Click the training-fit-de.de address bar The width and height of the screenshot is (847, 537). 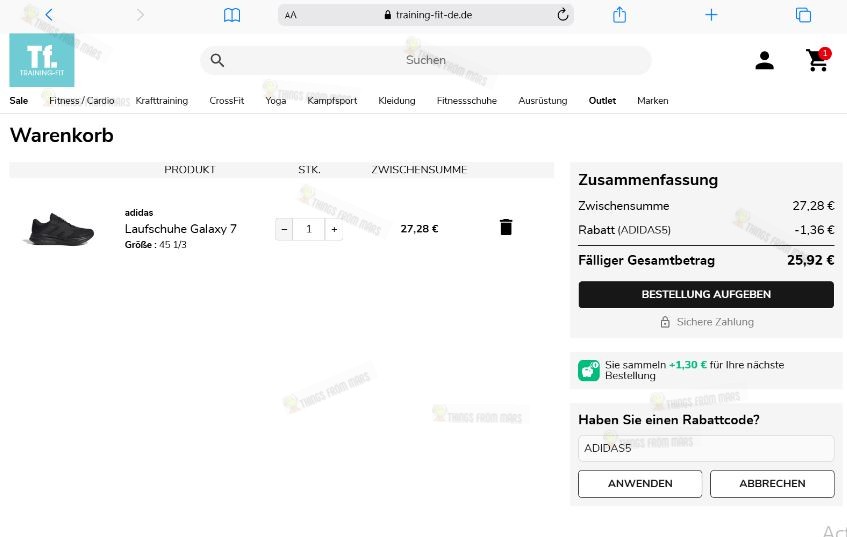[x=426, y=15]
